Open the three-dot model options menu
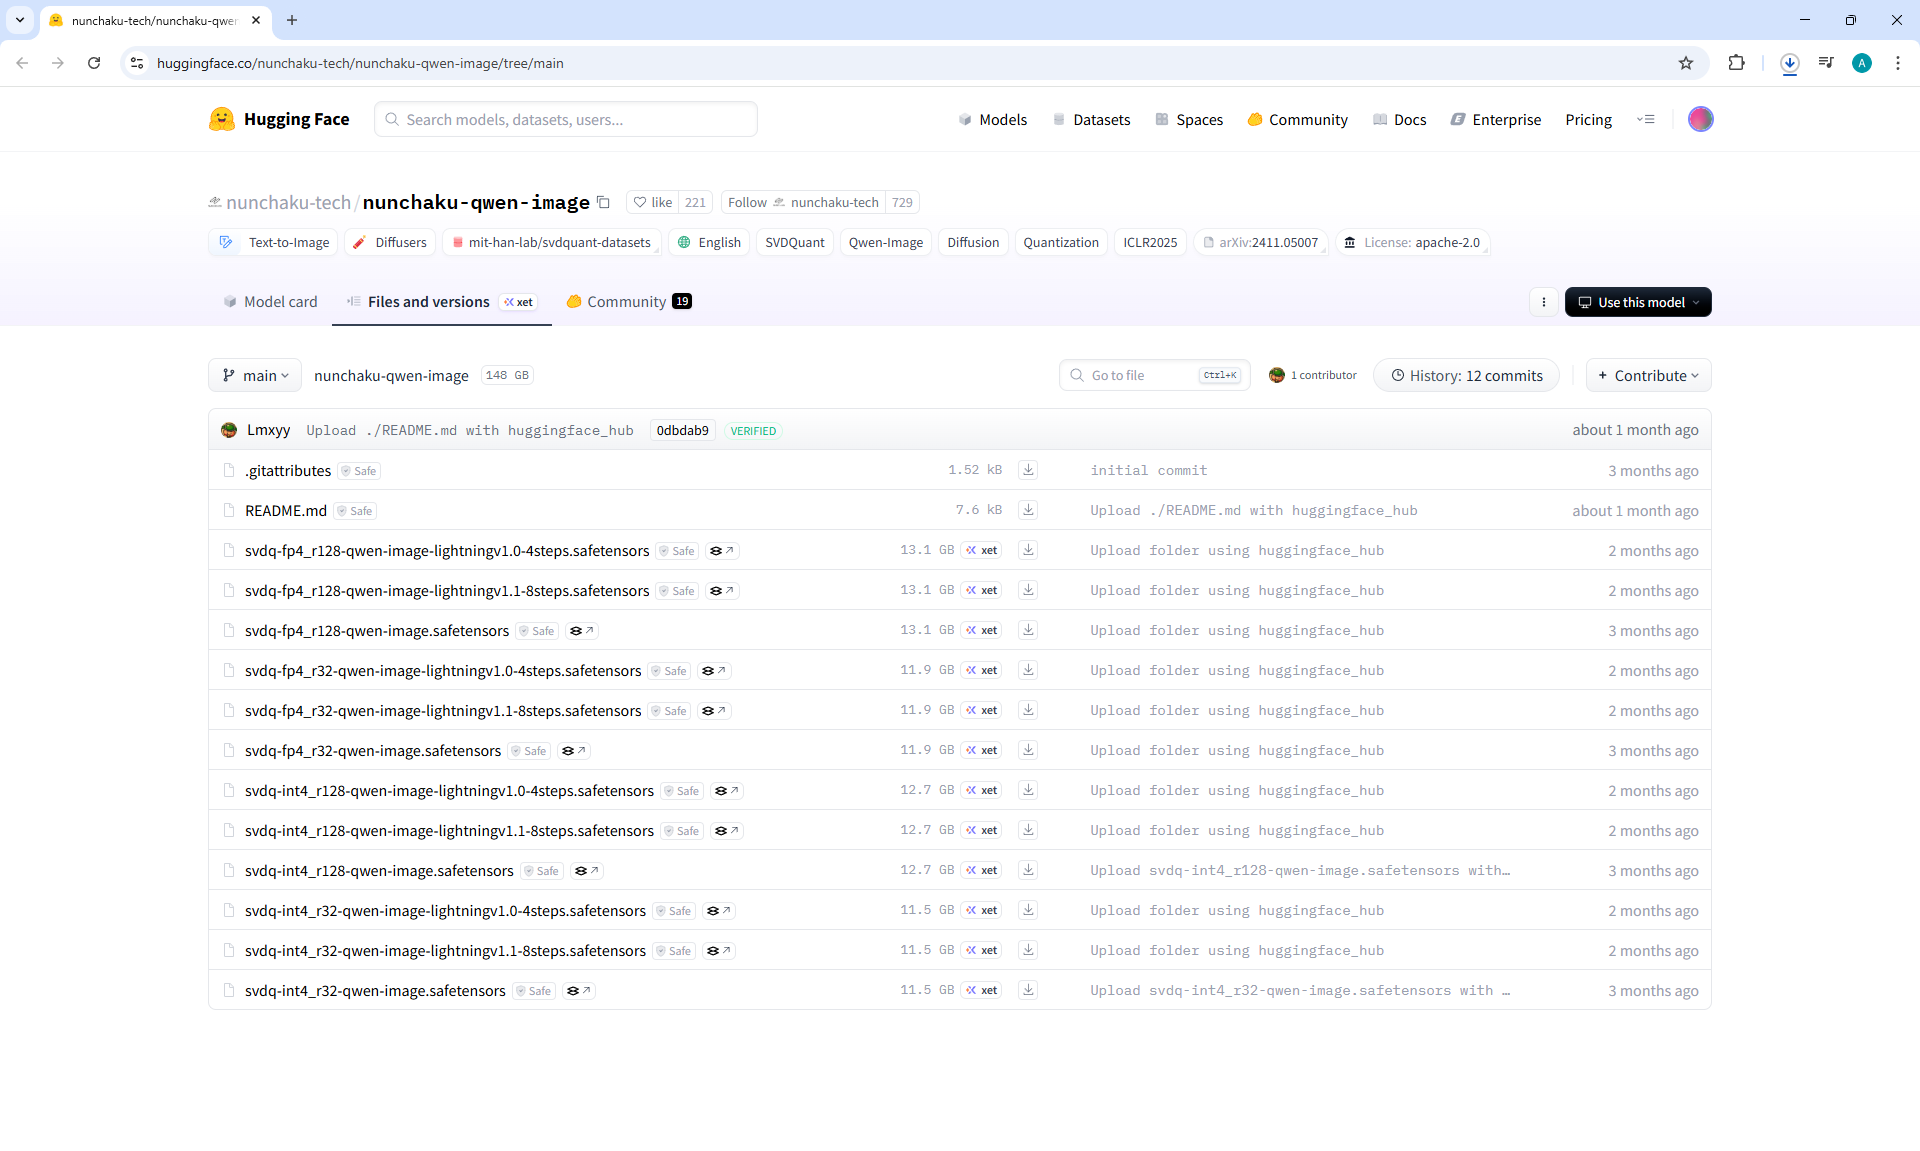 click(x=1543, y=302)
